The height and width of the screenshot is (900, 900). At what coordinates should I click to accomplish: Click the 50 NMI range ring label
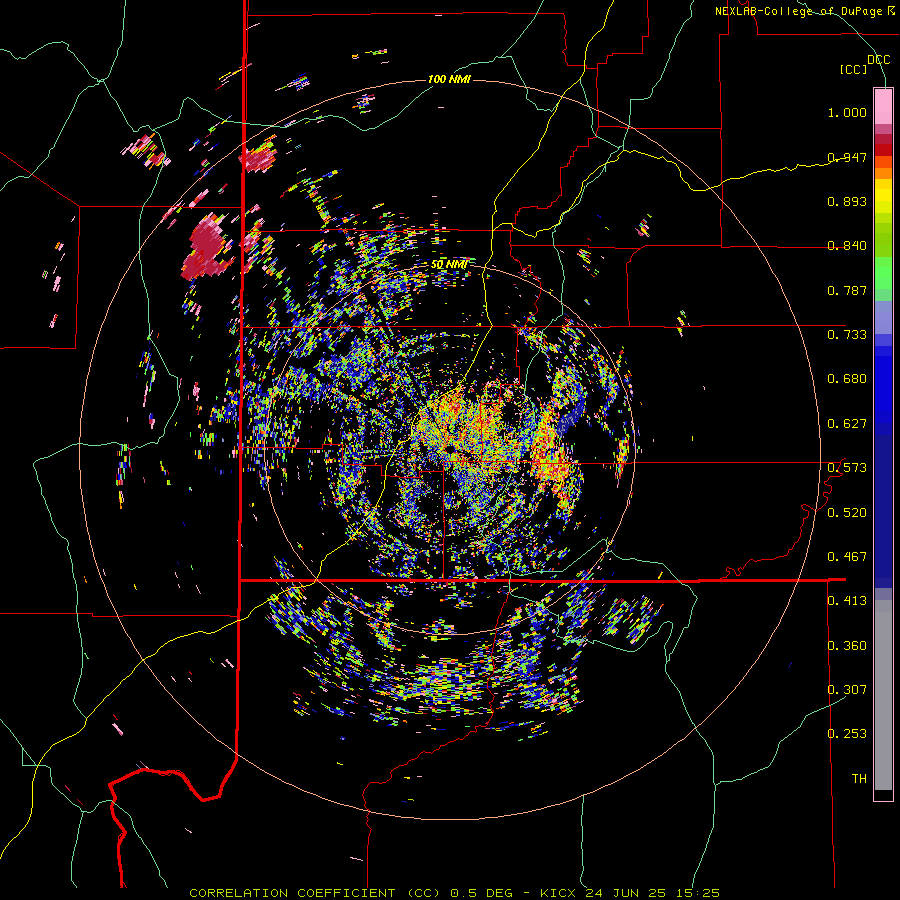(x=449, y=265)
